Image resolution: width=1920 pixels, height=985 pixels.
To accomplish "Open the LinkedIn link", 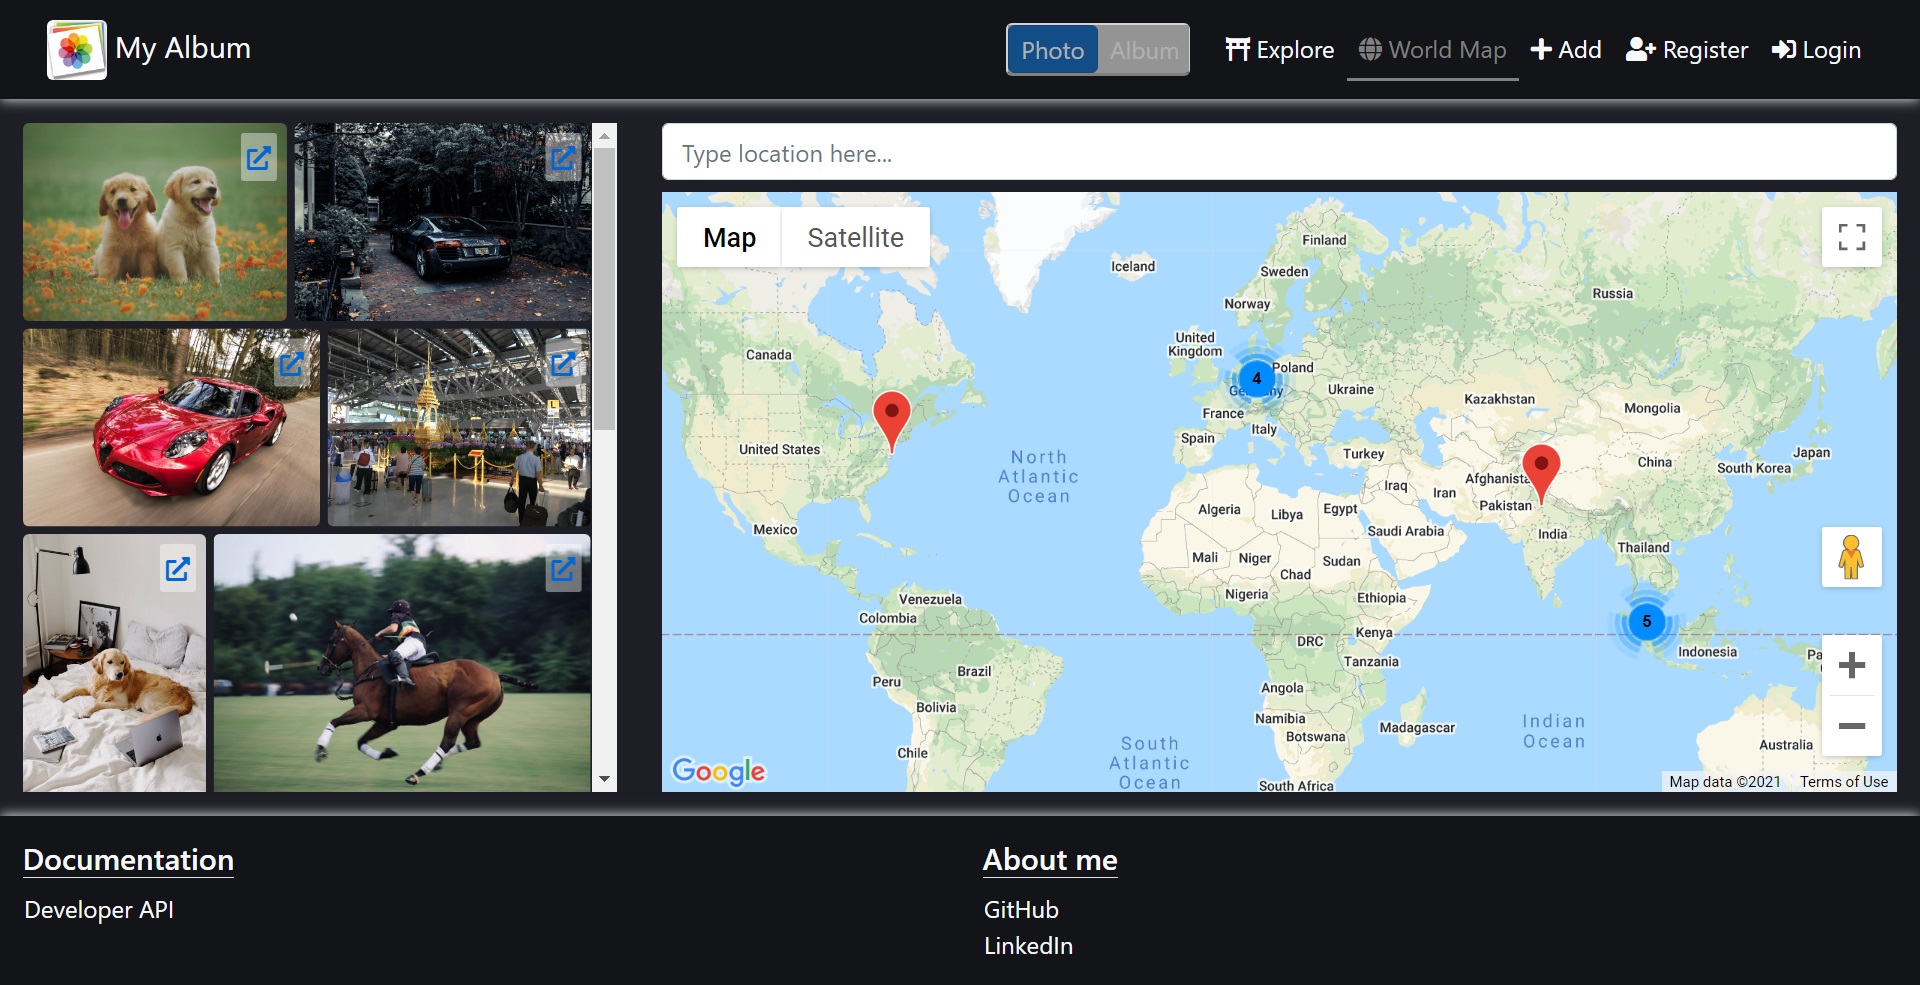I will coord(1028,946).
